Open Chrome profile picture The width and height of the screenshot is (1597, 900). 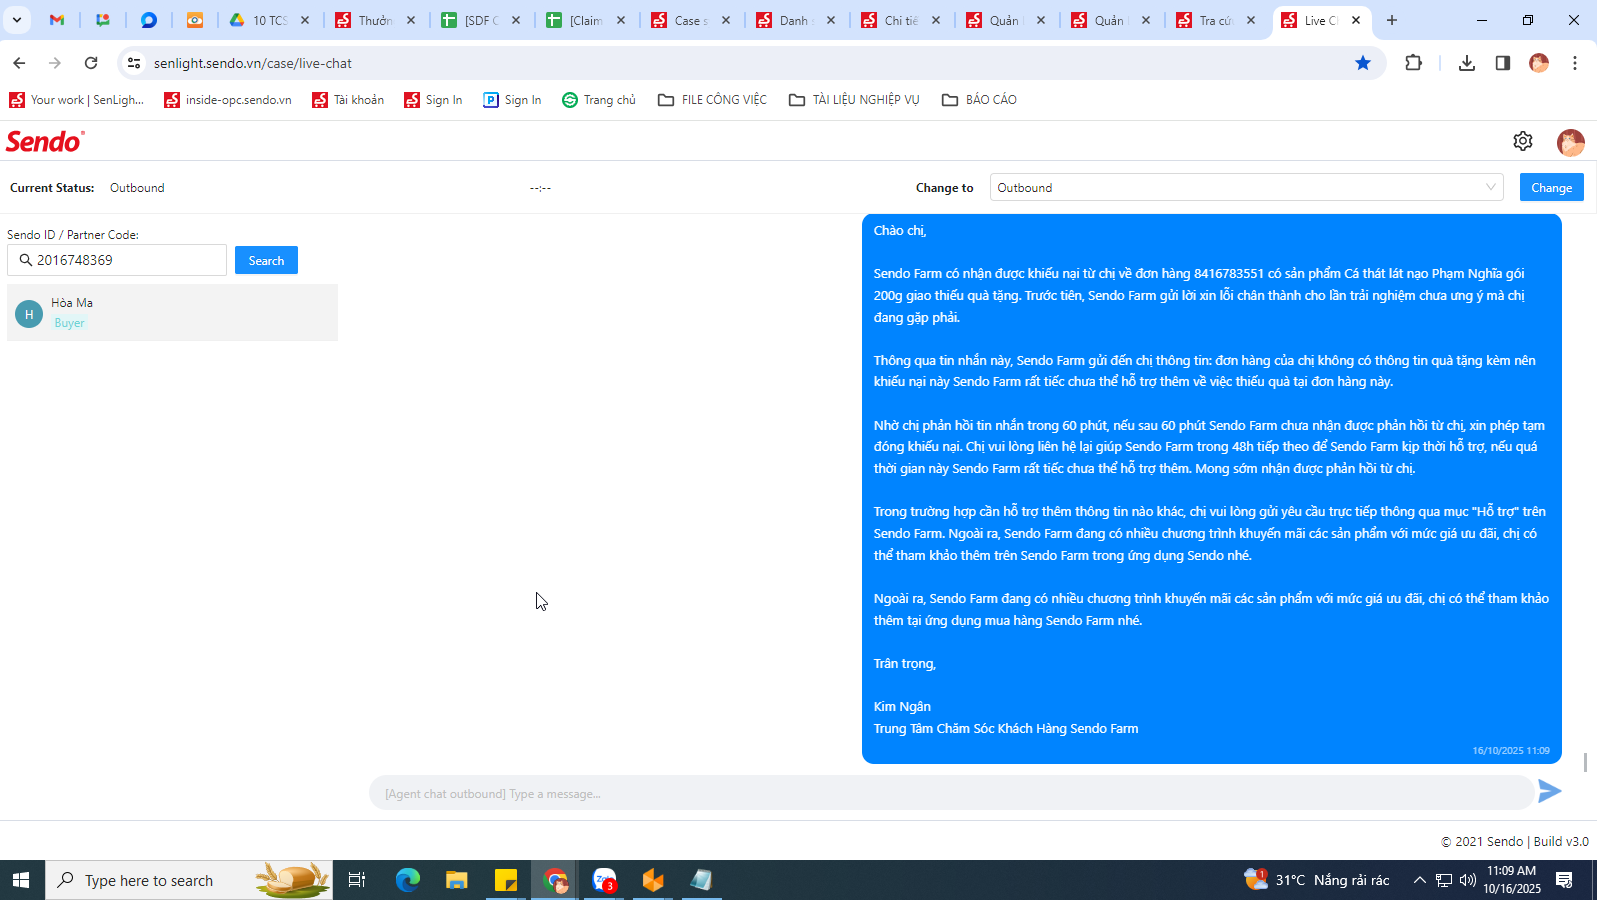tap(1539, 63)
